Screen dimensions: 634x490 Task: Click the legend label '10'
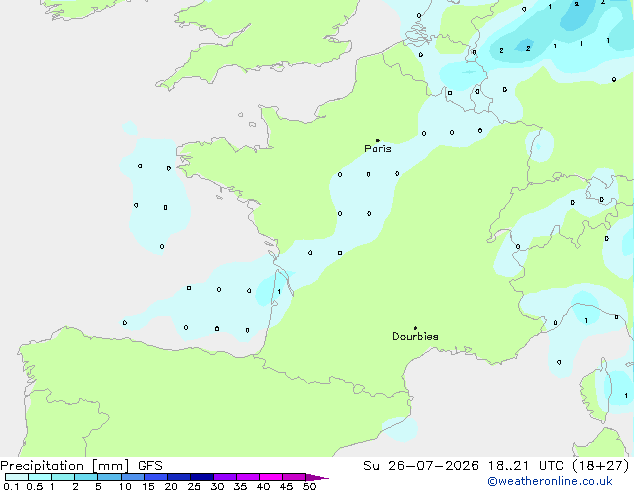click(x=125, y=486)
